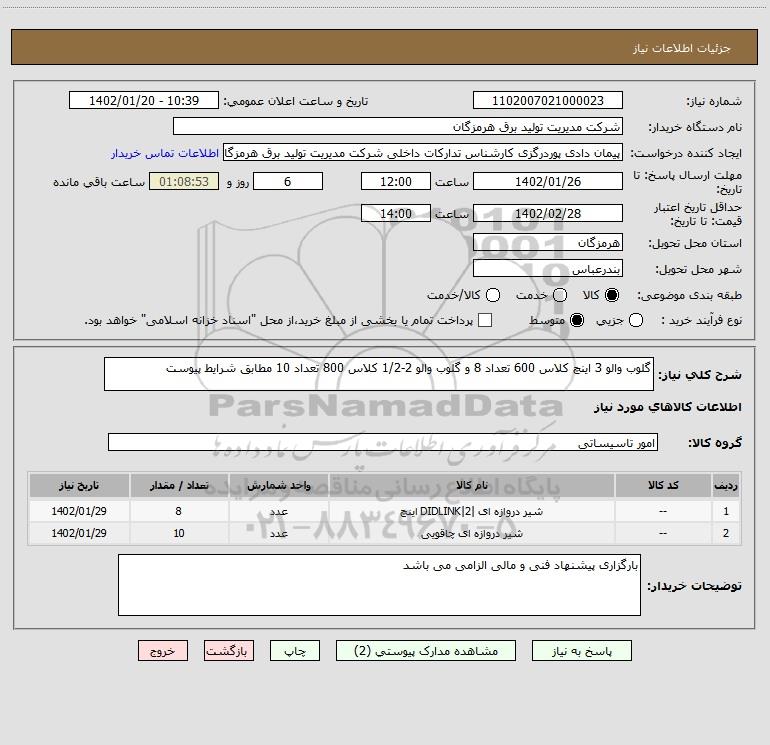This screenshot has width=770, height=745.
Task: Click need date in row 1
Action: (x=79, y=511)
